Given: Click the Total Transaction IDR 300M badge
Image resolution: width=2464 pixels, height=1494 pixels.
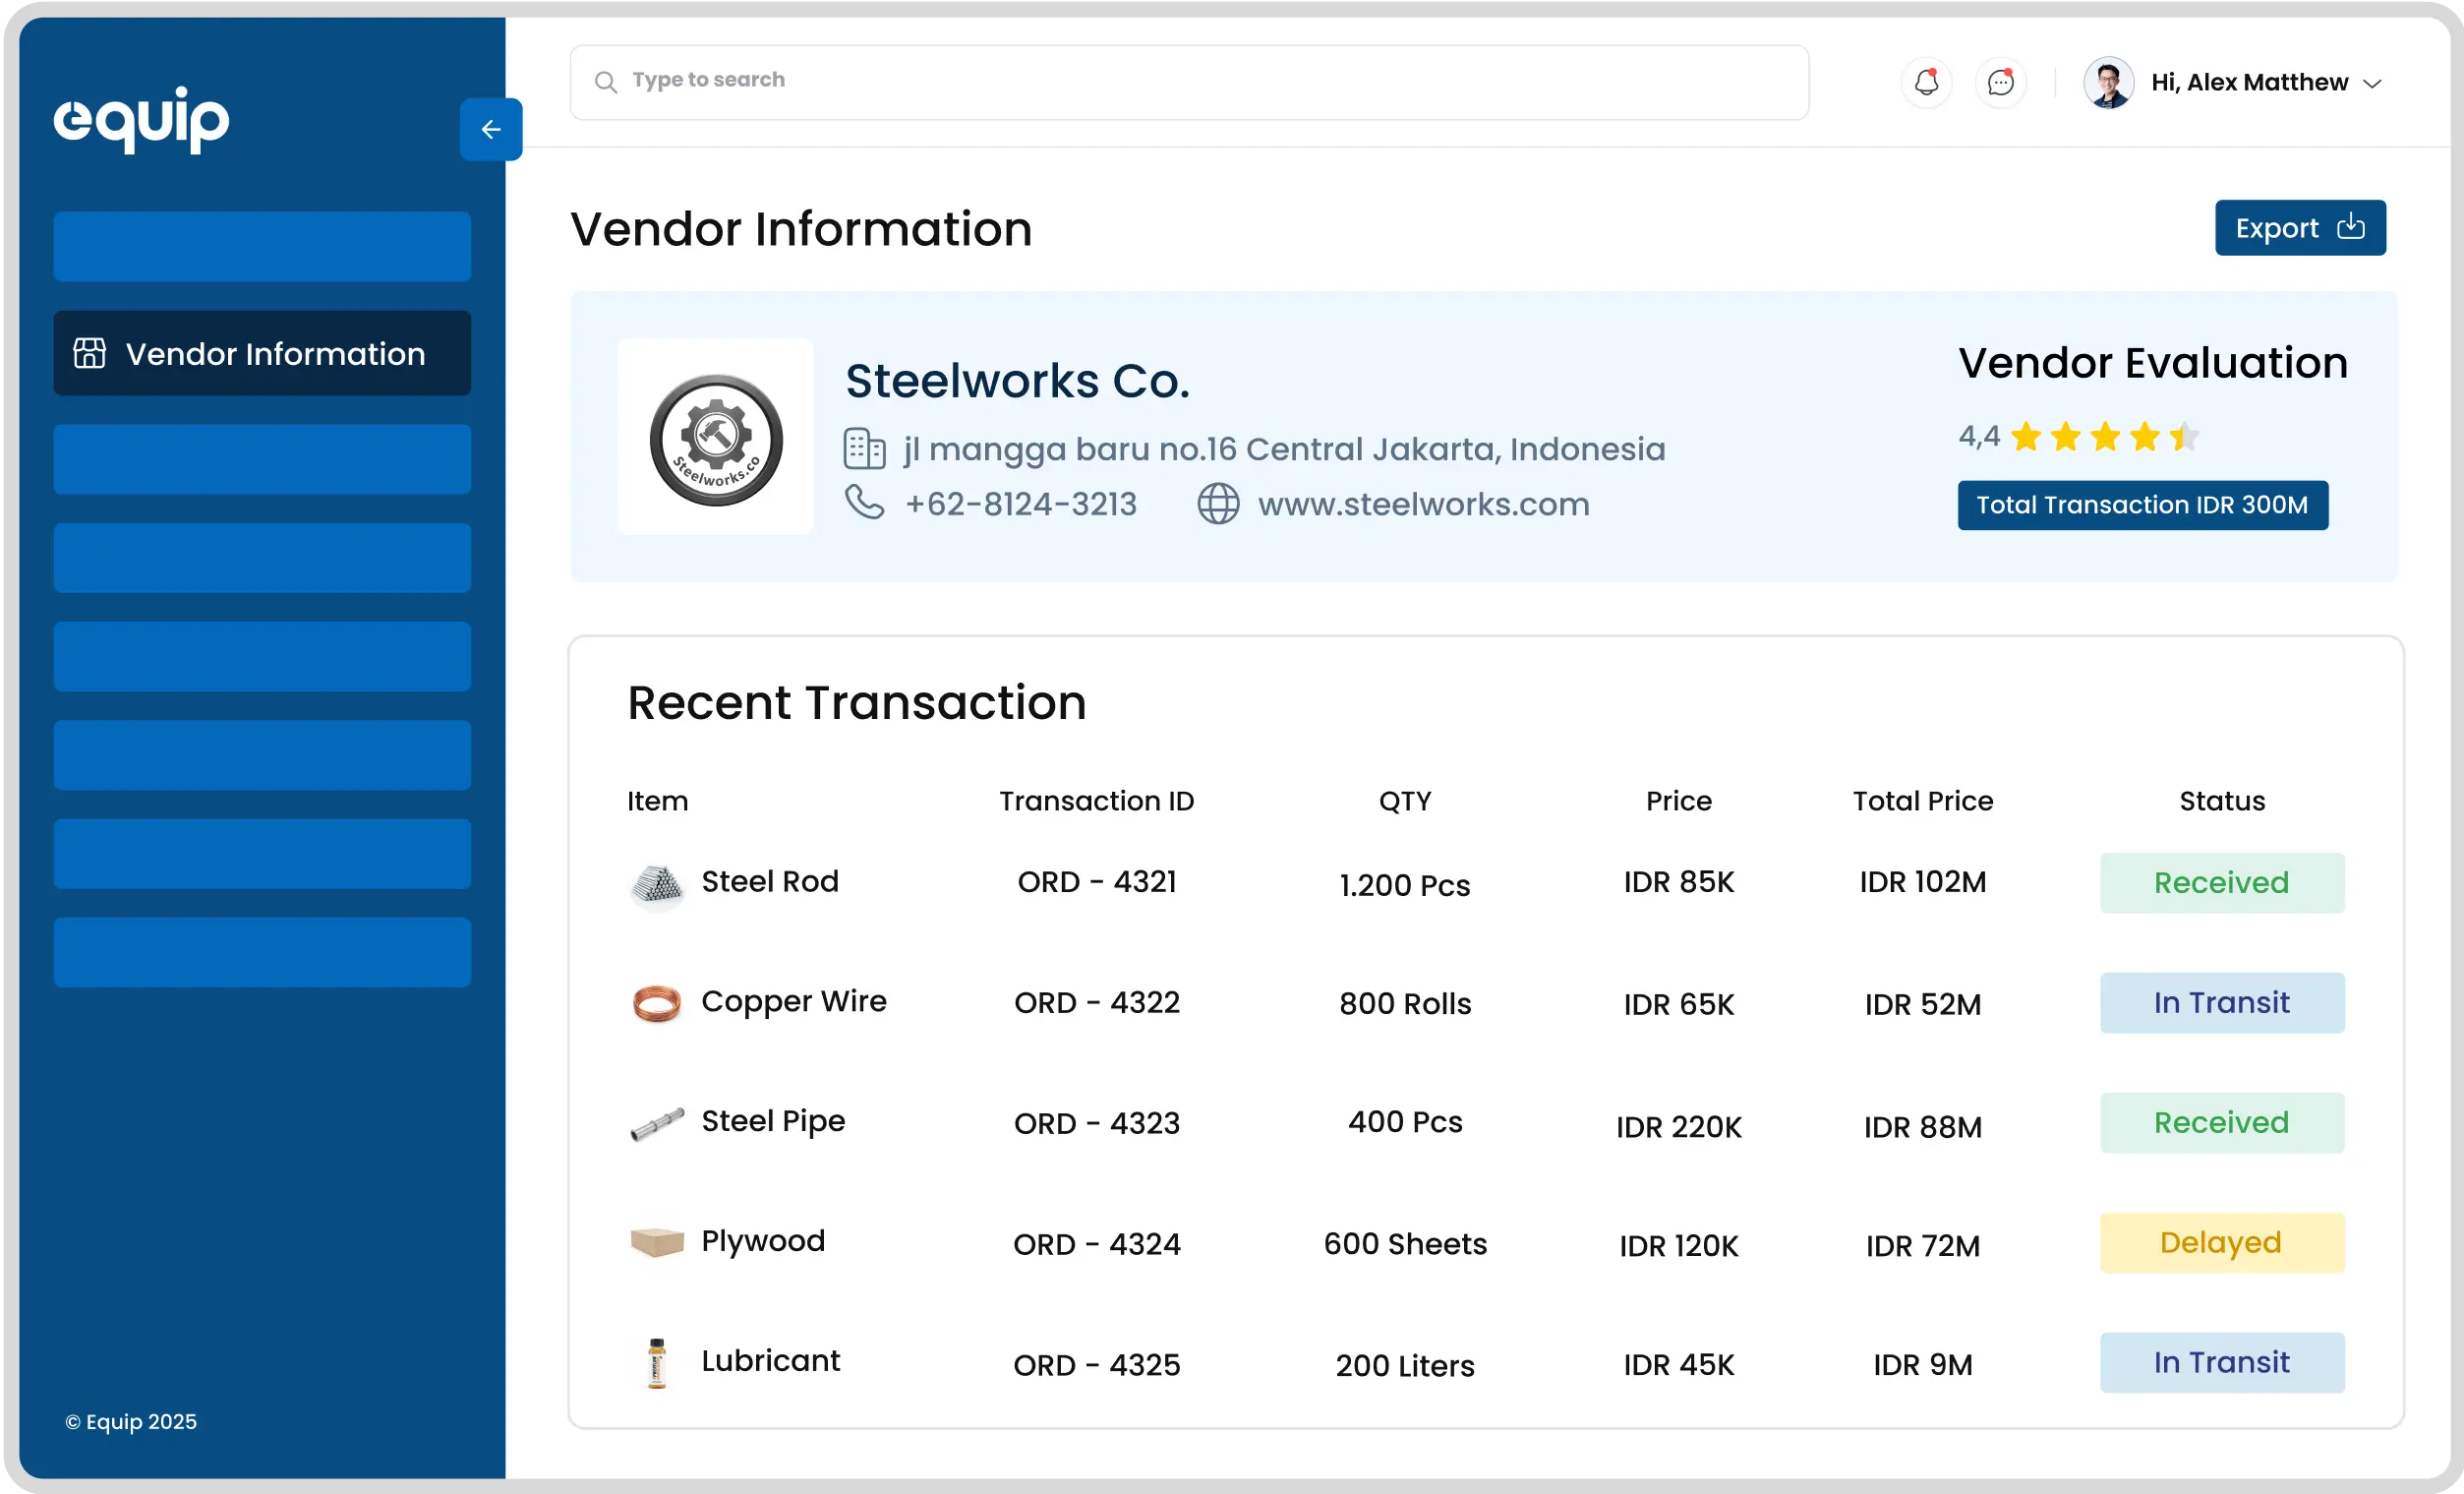Looking at the screenshot, I should tap(2142, 505).
